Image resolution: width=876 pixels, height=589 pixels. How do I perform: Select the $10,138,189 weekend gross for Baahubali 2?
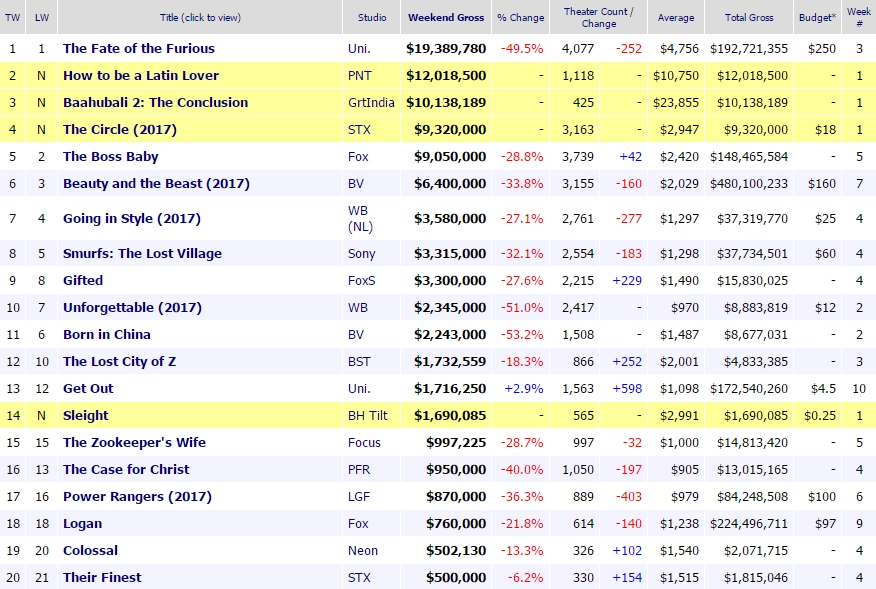446,102
